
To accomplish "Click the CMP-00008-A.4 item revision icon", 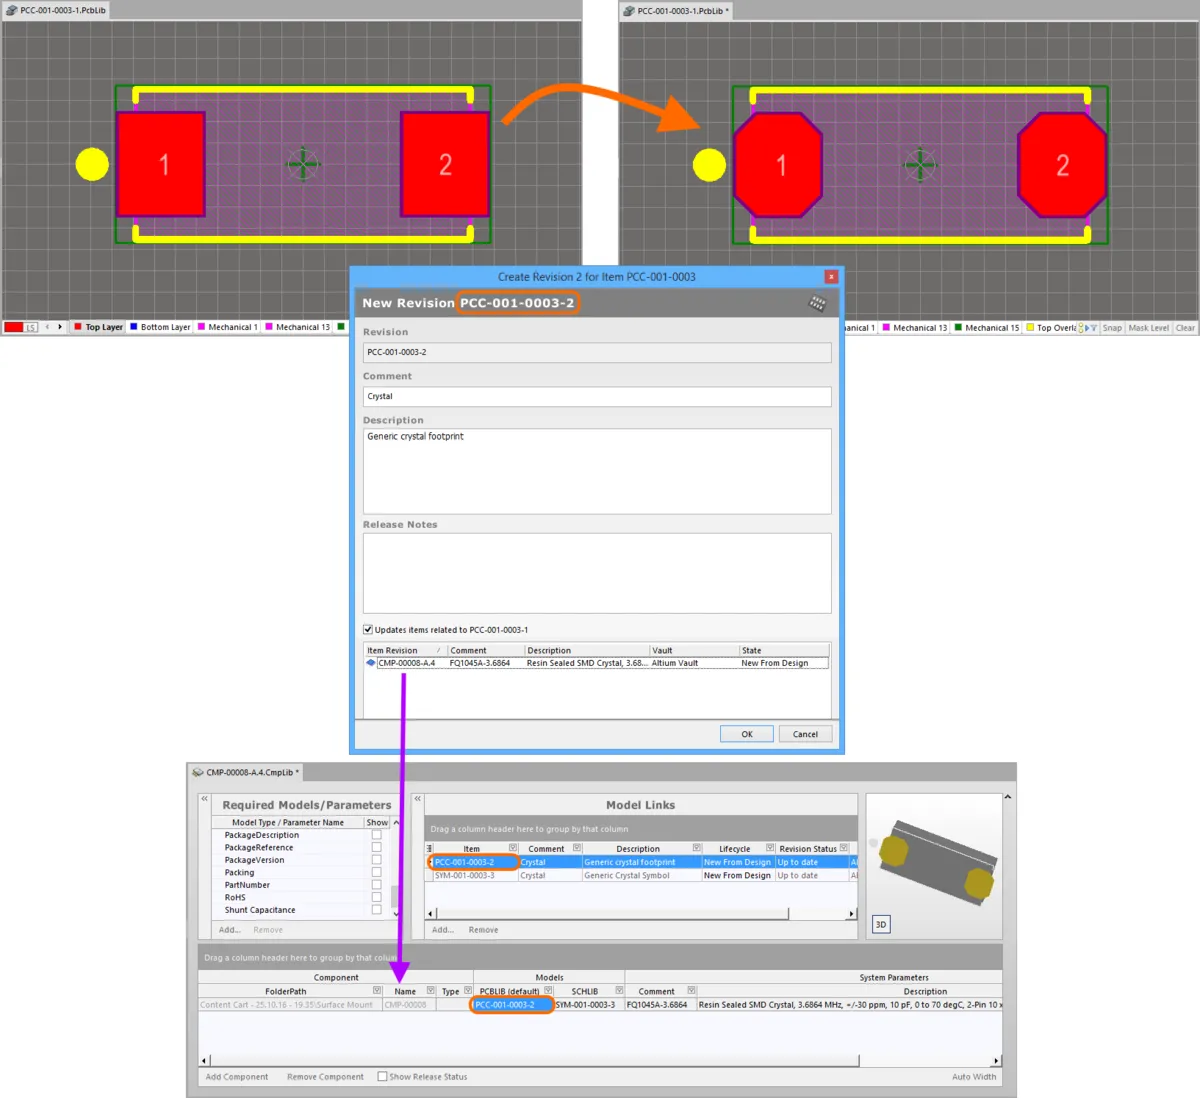I will [371, 663].
